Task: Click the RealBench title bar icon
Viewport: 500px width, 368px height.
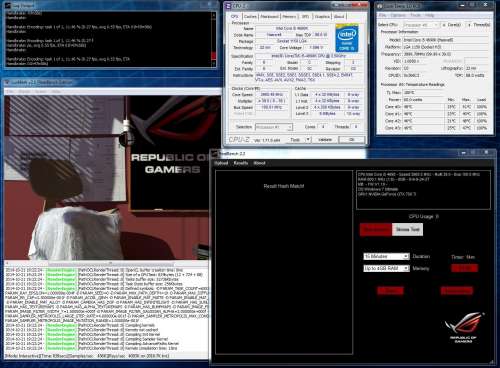Action: click(216, 153)
